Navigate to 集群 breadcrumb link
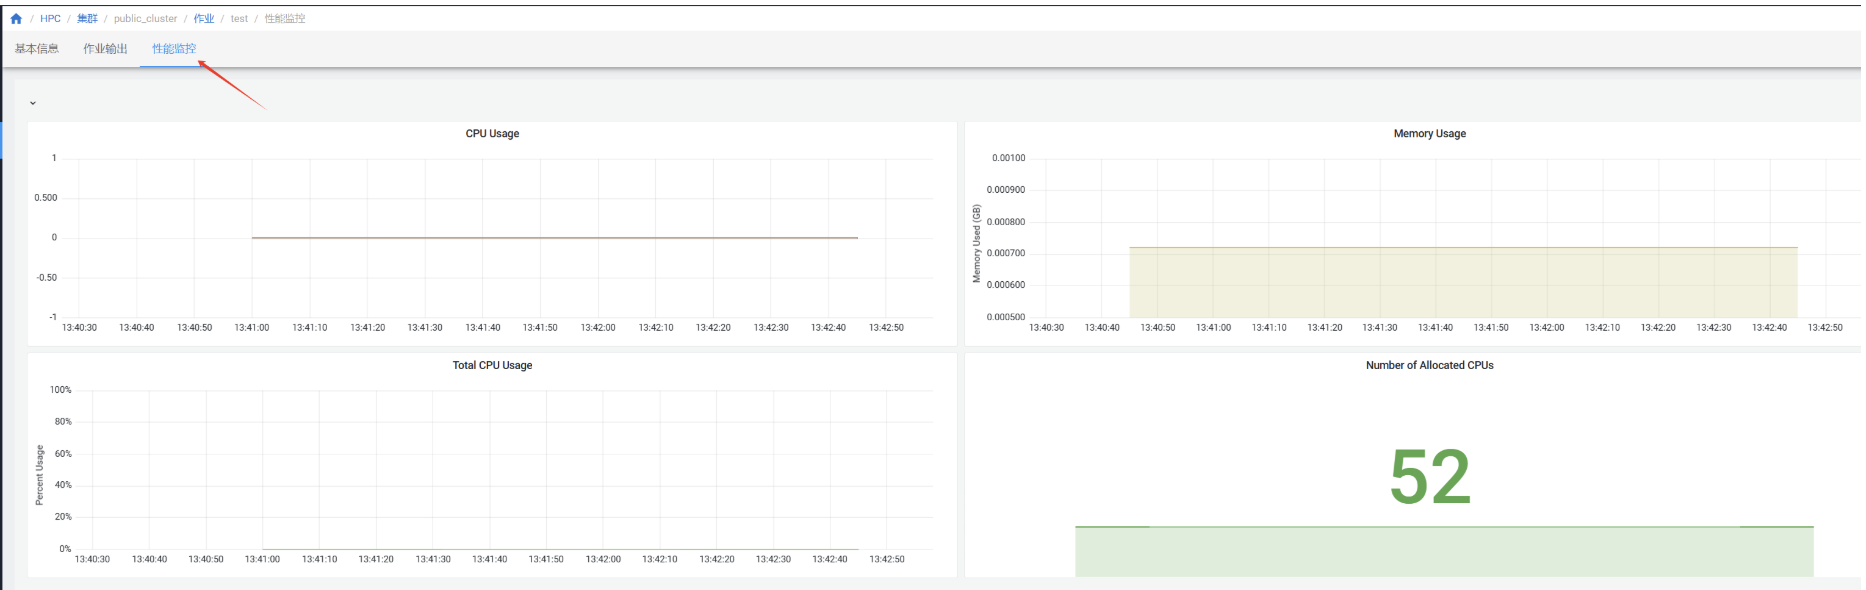 click(x=87, y=19)
